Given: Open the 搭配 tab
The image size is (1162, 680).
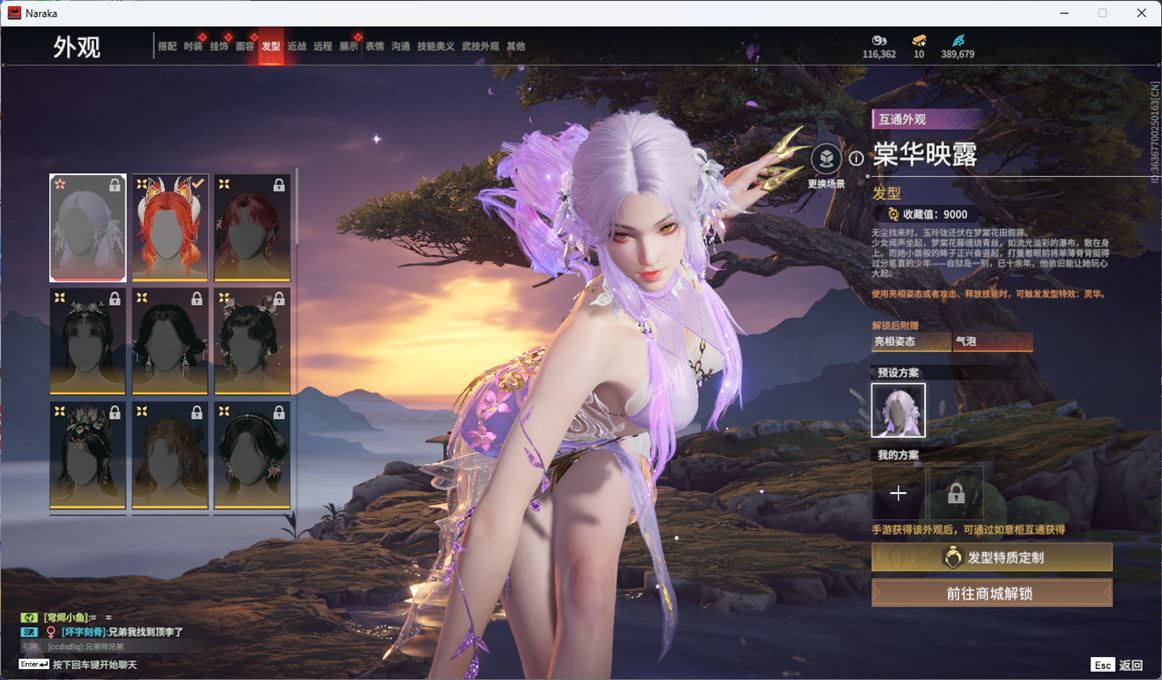Looking at the screenshot, I should click(x=167, y=46).
